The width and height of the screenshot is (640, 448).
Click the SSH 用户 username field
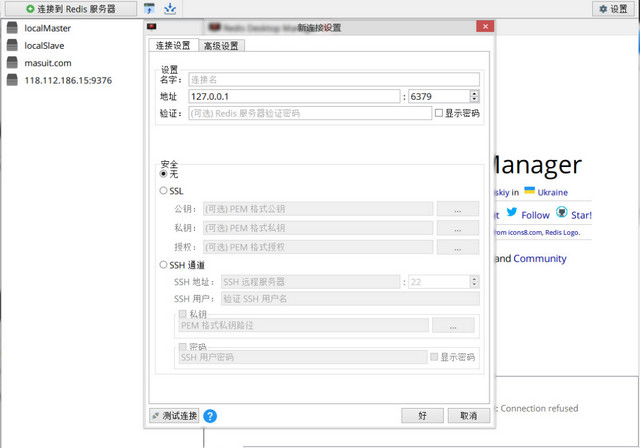tap(350, 299)
